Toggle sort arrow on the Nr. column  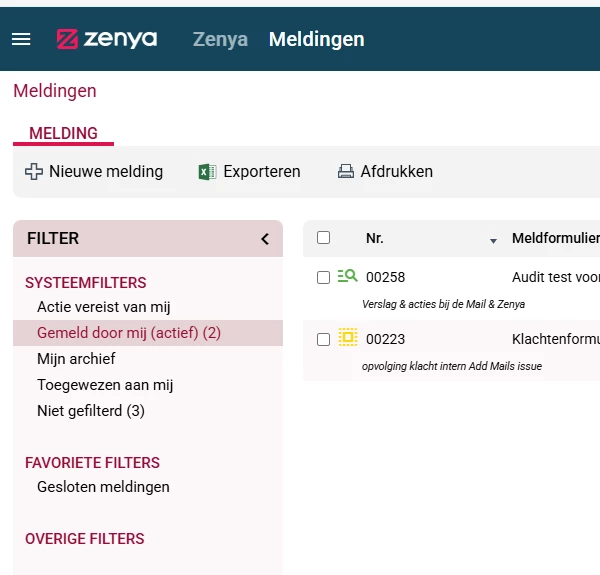pyautogui.click(x=493, y=240)
